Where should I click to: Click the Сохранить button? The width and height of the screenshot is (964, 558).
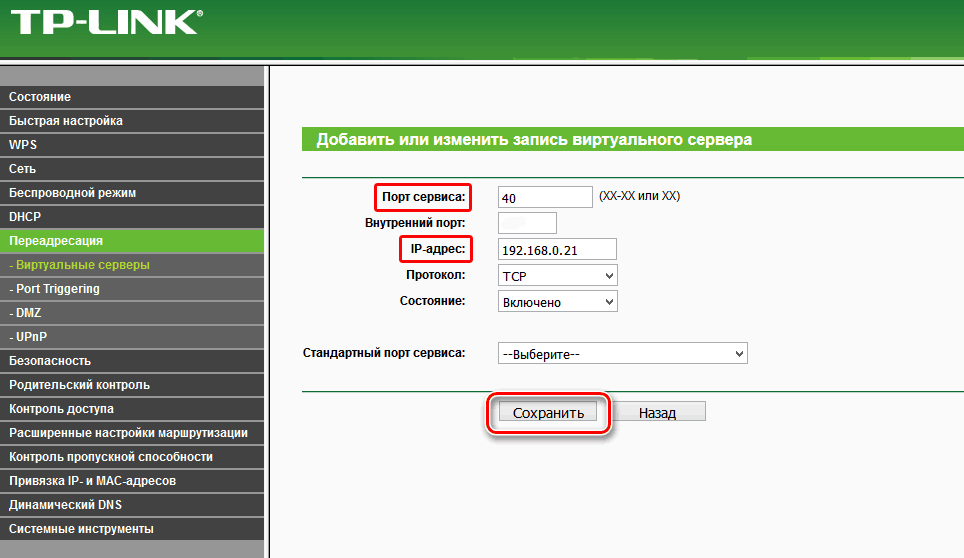pyautogui.click(x=548, y=412)
